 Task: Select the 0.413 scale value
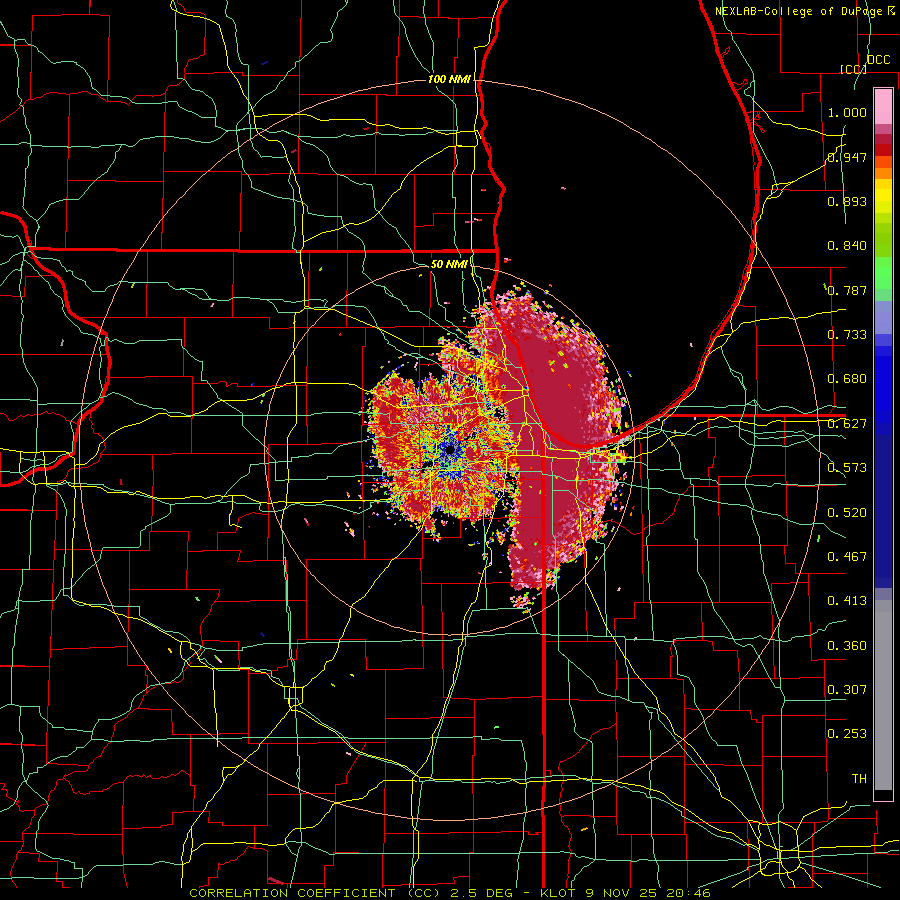tap(847, 601)
